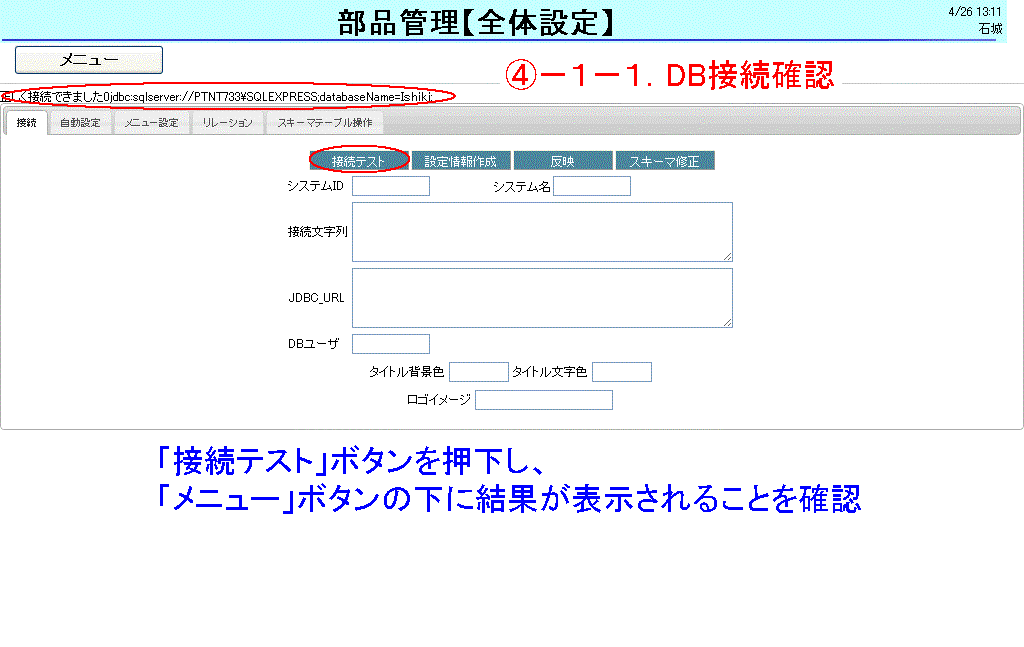Click the スキーマ修正 button

coord(664,161)
